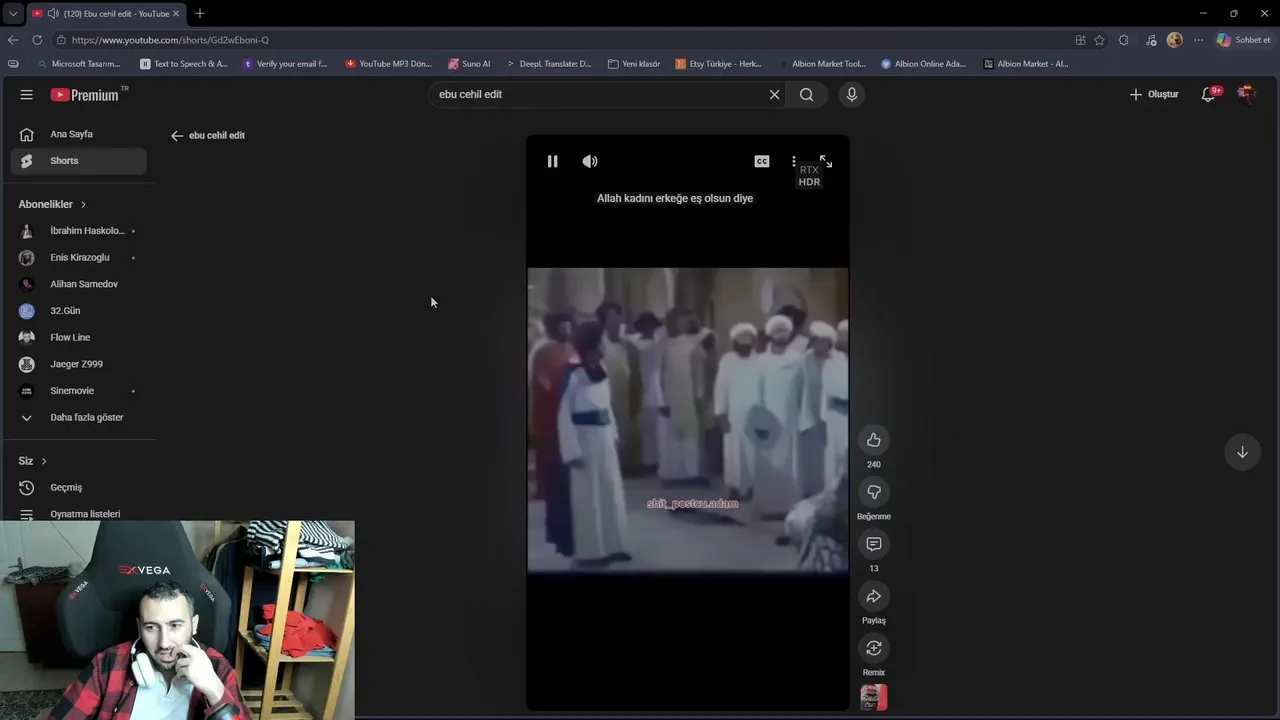Remix this Short
The width and height of the screenshot is (1280, 720).
point(874,648)
